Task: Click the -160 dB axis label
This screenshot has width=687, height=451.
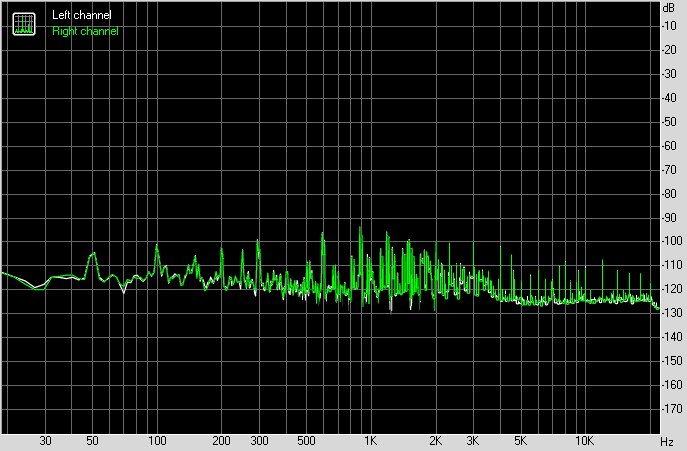Action: coord(672,385)
